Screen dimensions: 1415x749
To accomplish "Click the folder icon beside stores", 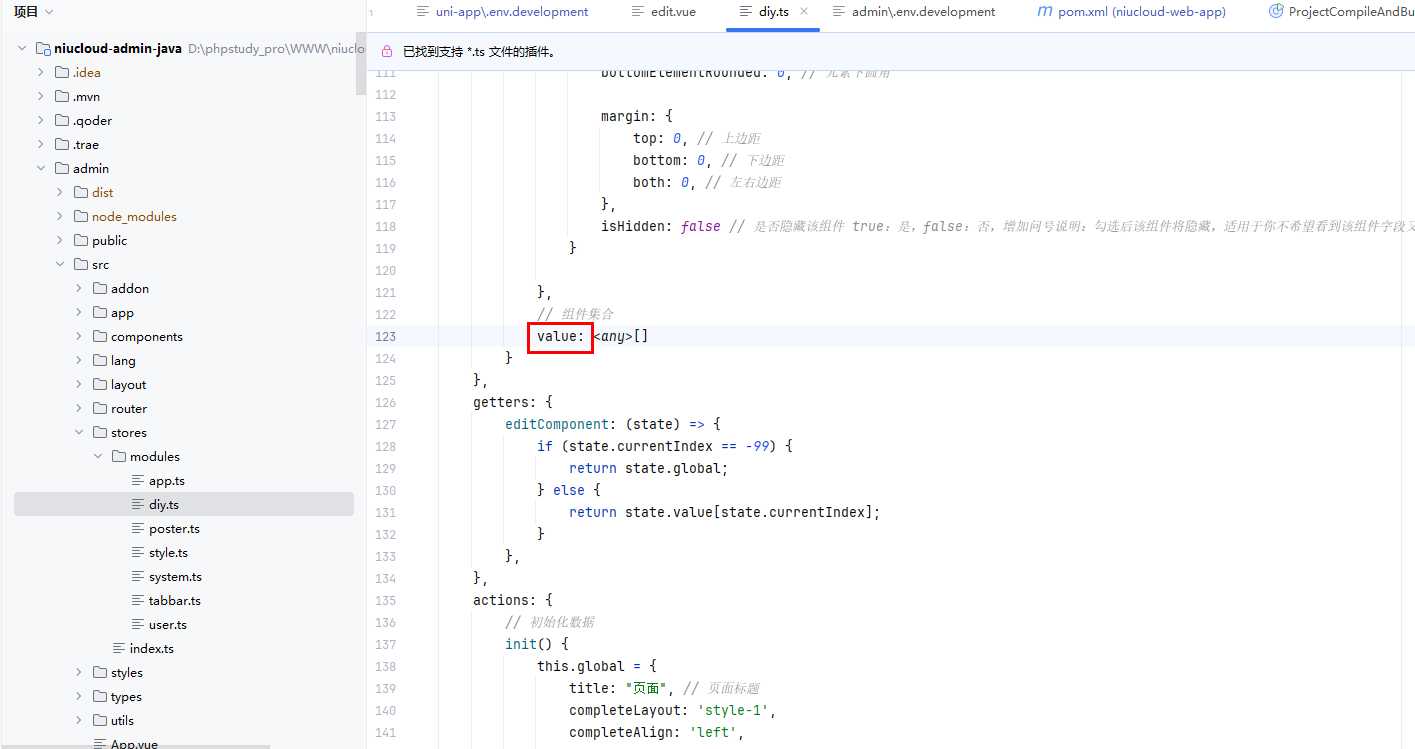I will [x=100, y=433].
